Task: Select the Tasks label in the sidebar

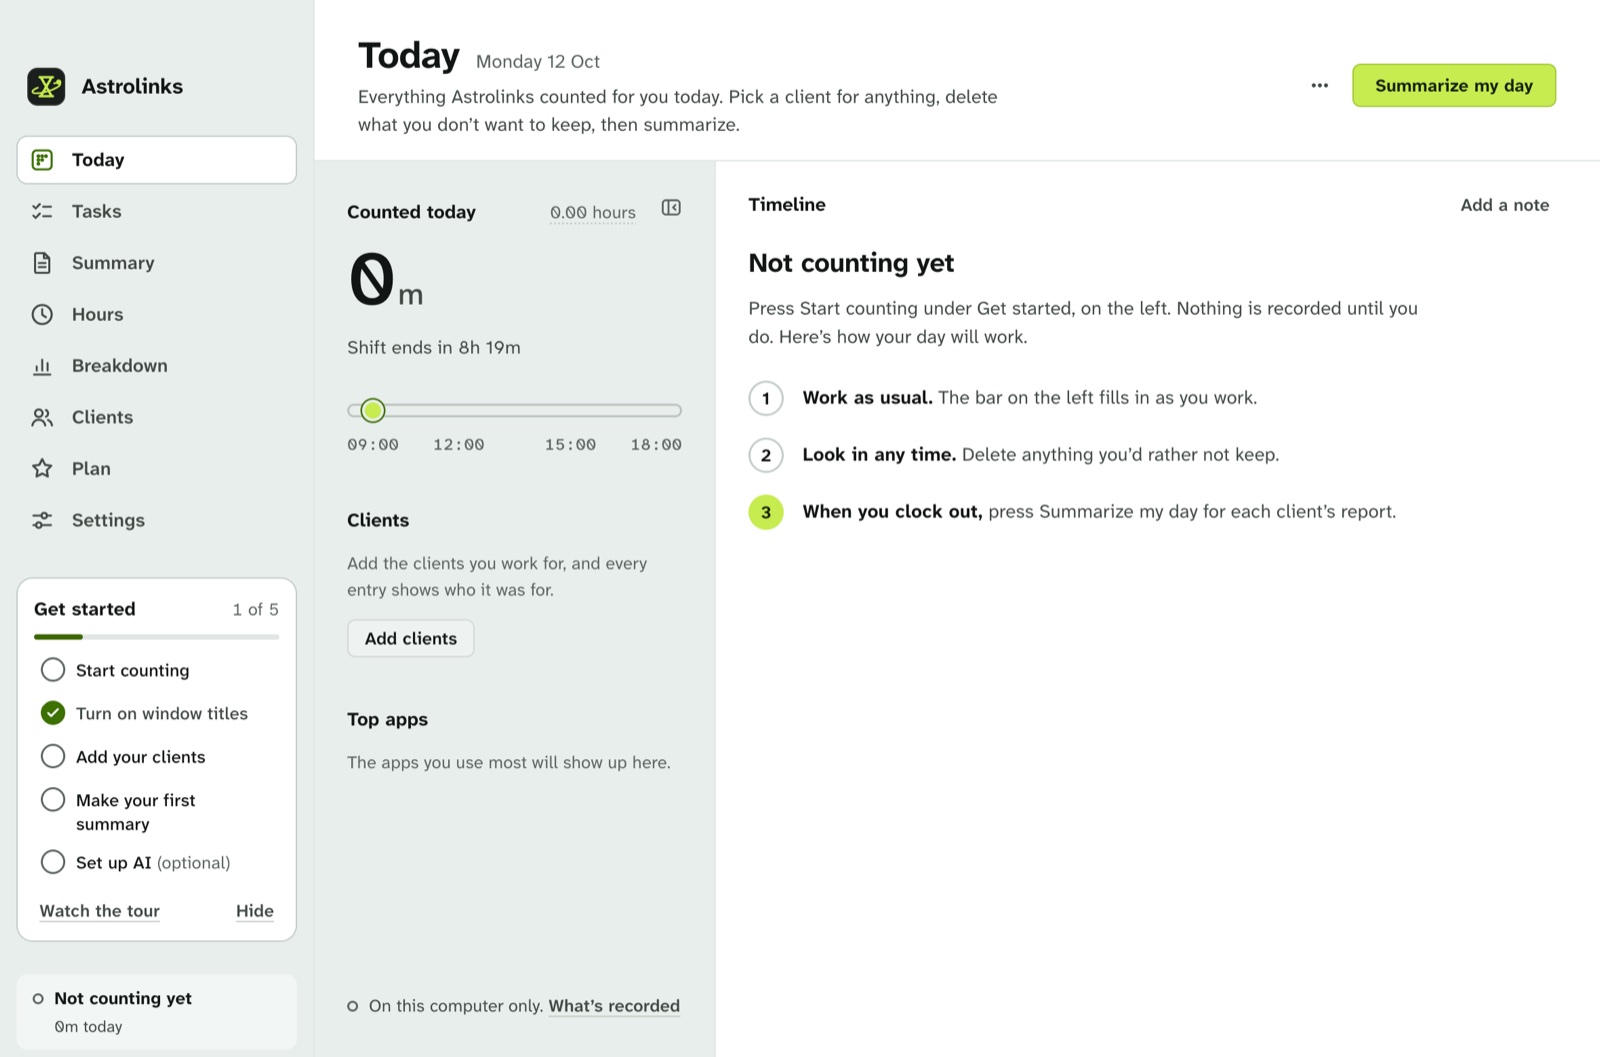Action: pyautogui.click(x=96, y=211)
